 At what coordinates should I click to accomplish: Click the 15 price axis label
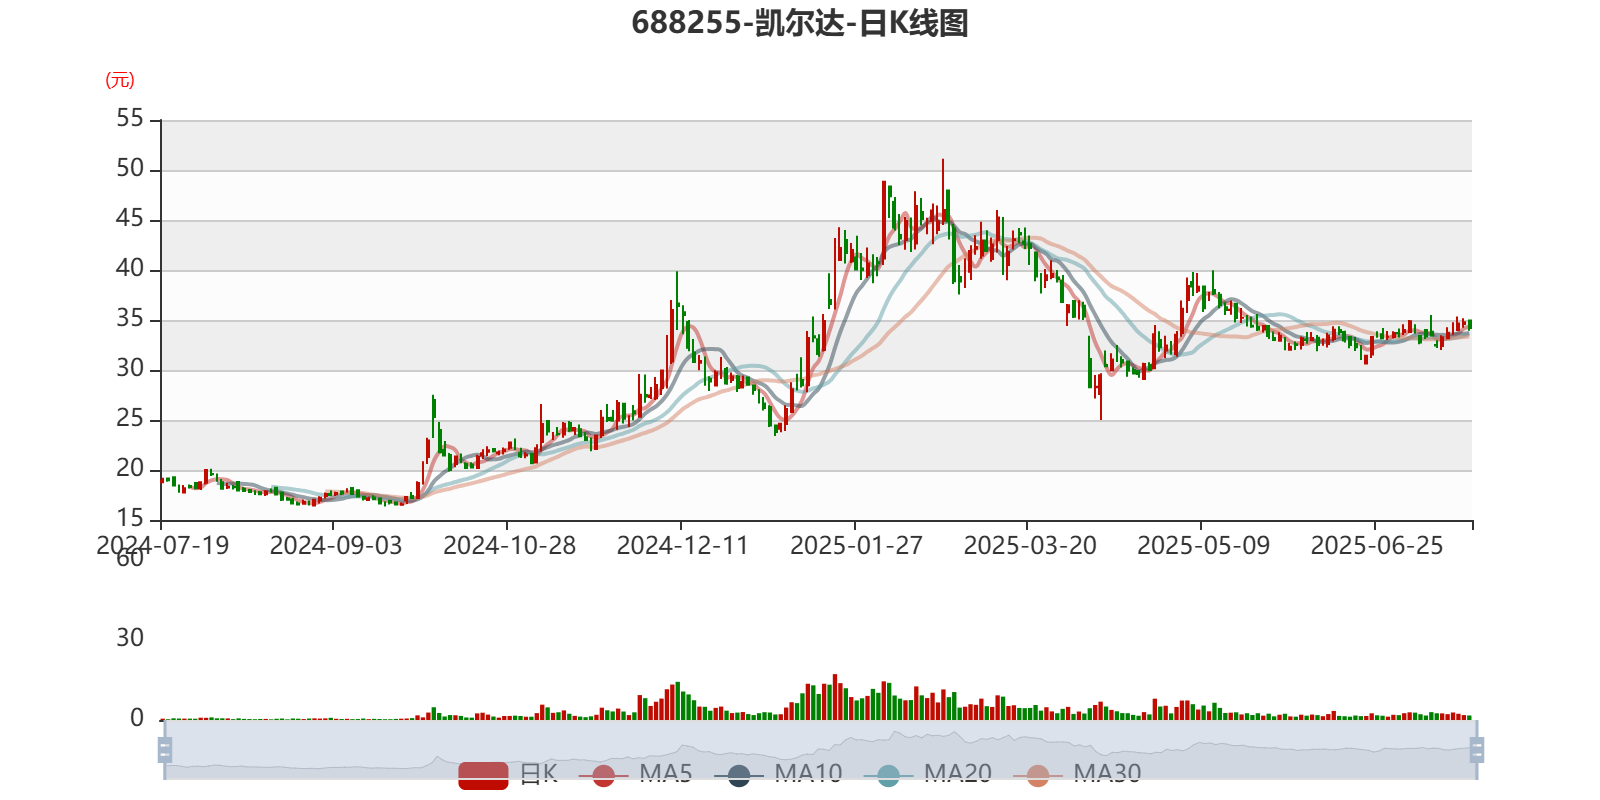click(x=130, y=519)
